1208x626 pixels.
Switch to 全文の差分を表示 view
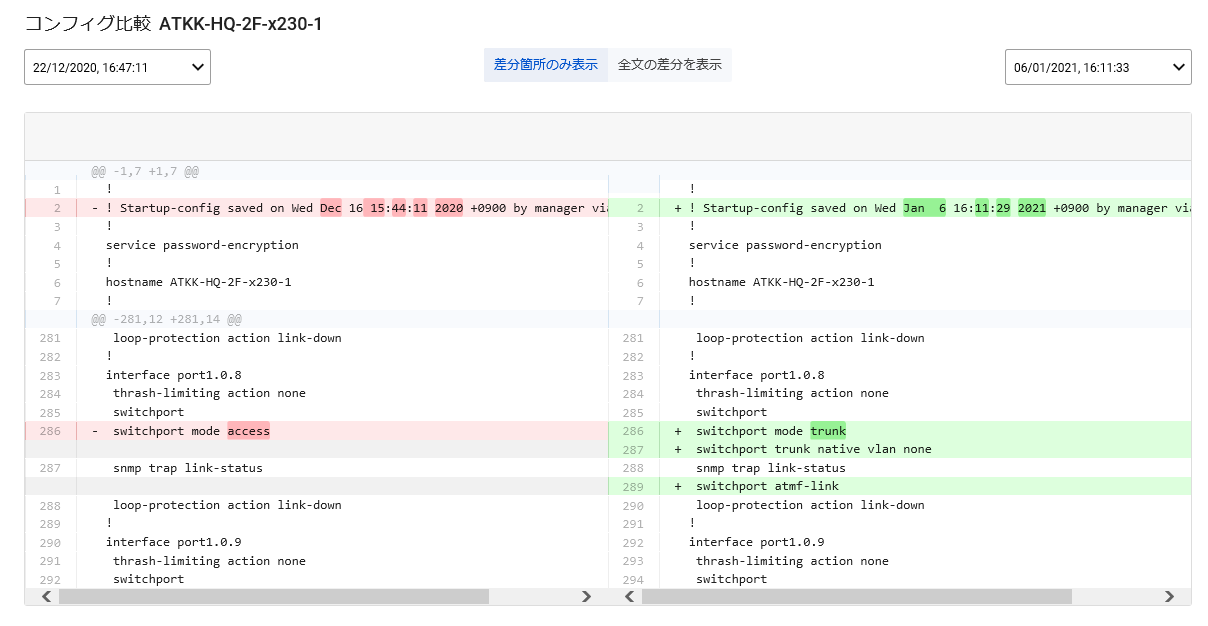pos(669,65)
